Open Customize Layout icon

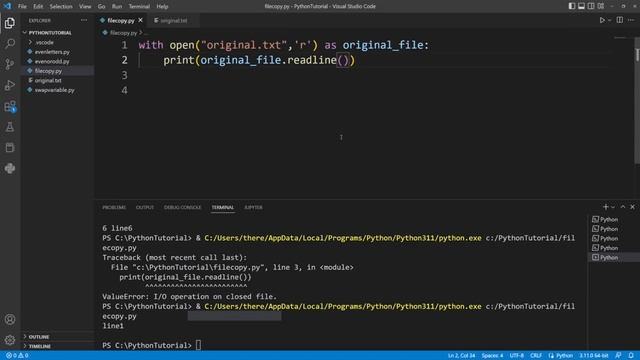[601, 6]
